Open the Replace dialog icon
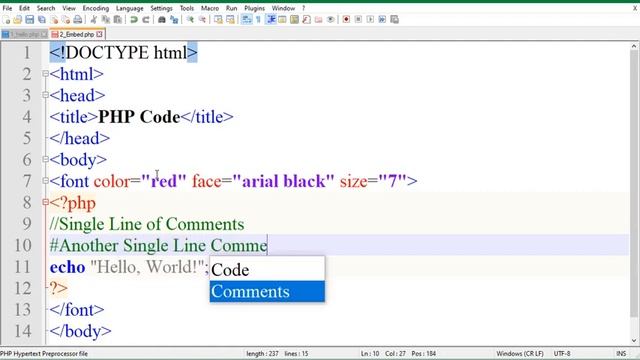 tap(174, 19)
